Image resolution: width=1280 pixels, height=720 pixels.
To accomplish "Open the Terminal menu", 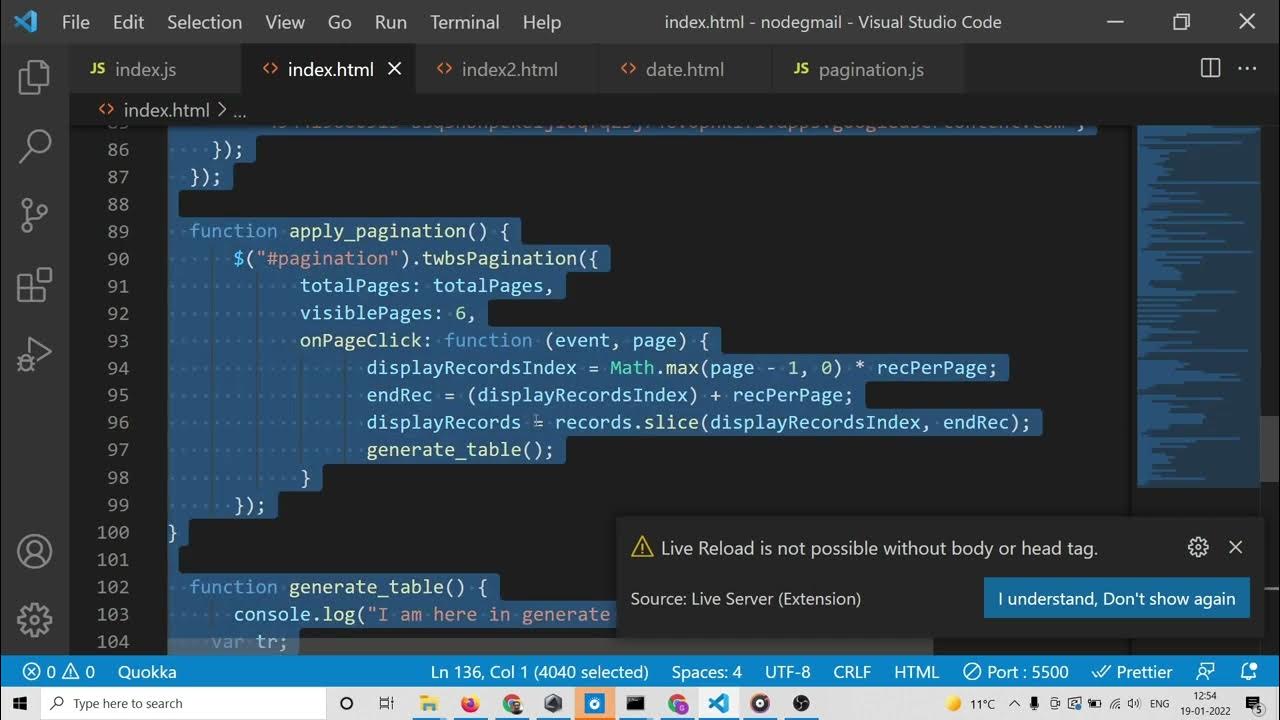I will coord(464,22).
